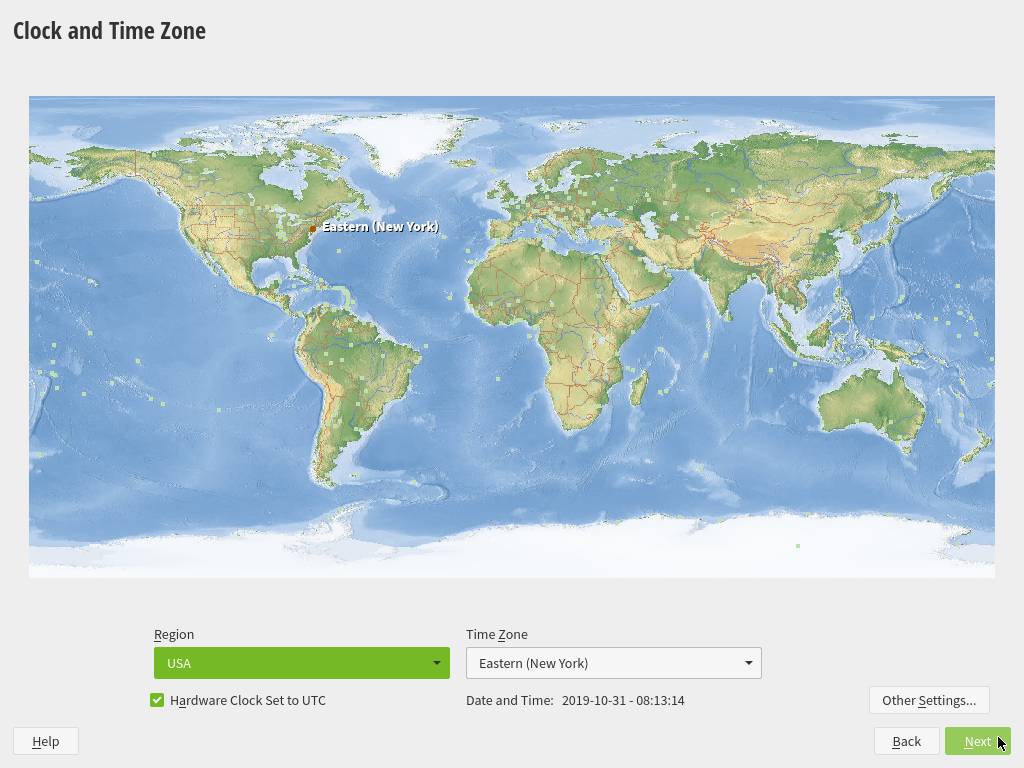This screenshot has height=768, width=1024.
Task: Click the Date and Time value text
Action: coord(623,700)
